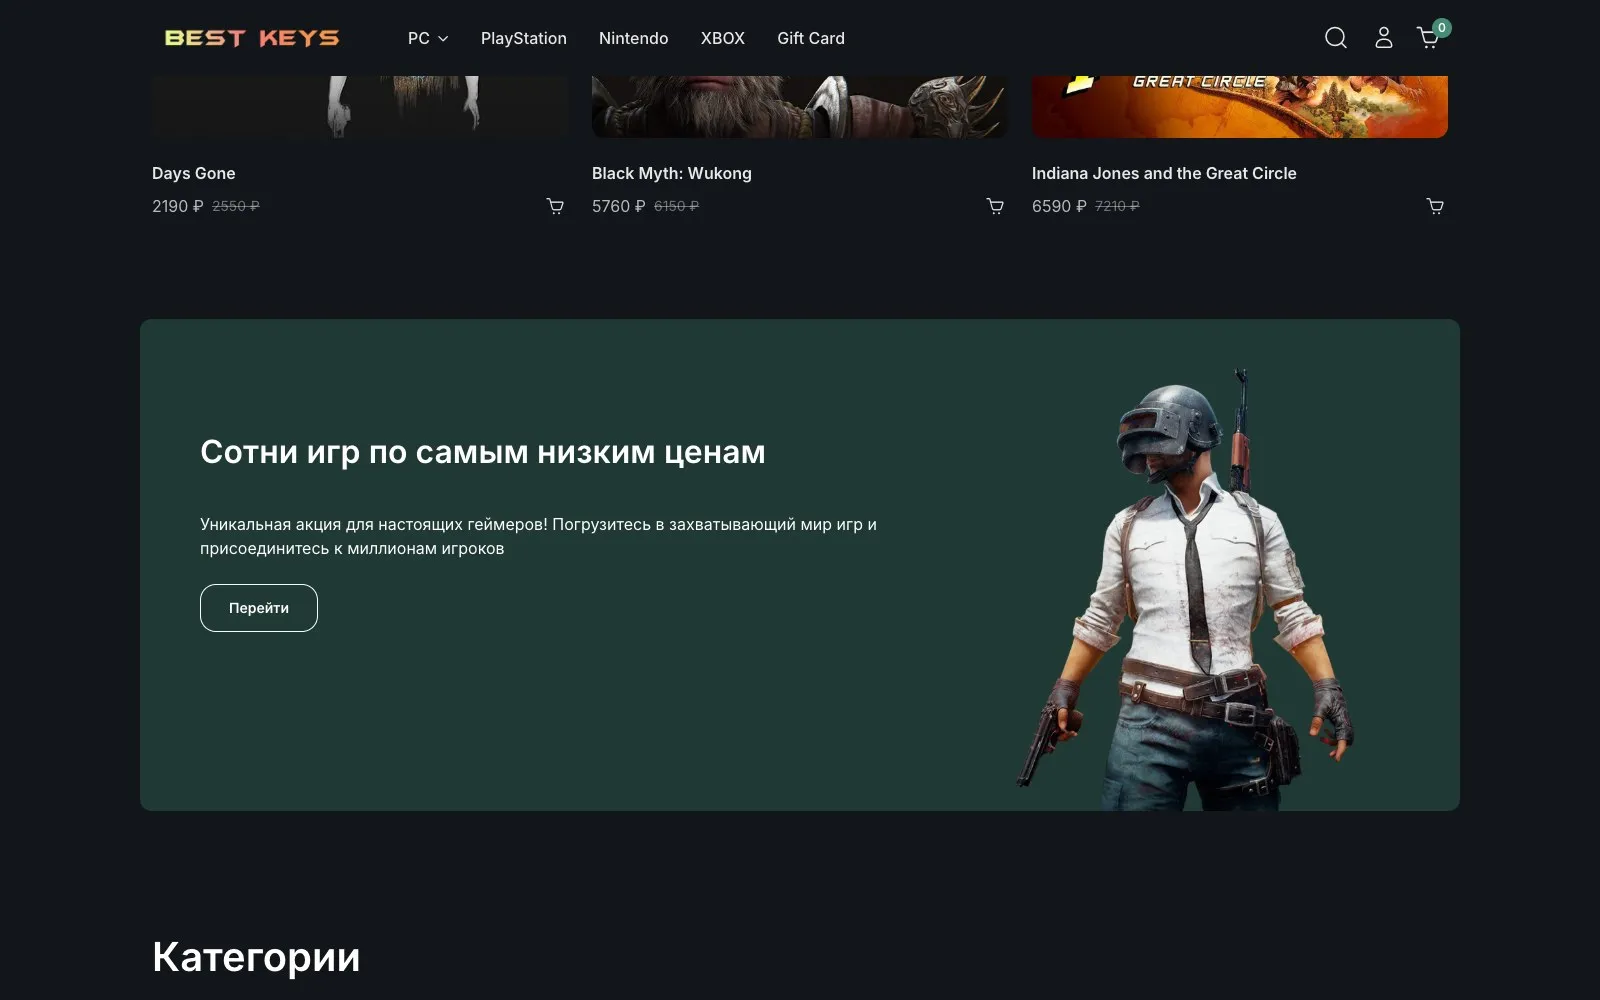Viewport: 1600px width, 1000px height.
Task: Add Indiana Jones game to cart
Action: point(1435,206)
